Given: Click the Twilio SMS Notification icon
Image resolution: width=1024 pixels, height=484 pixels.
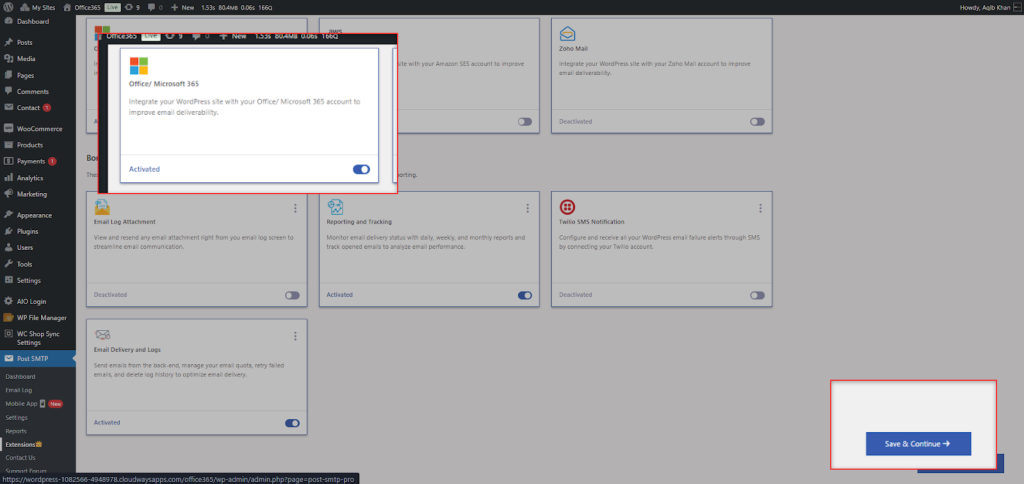Looking at the screenshot, I should click(567, 207).
